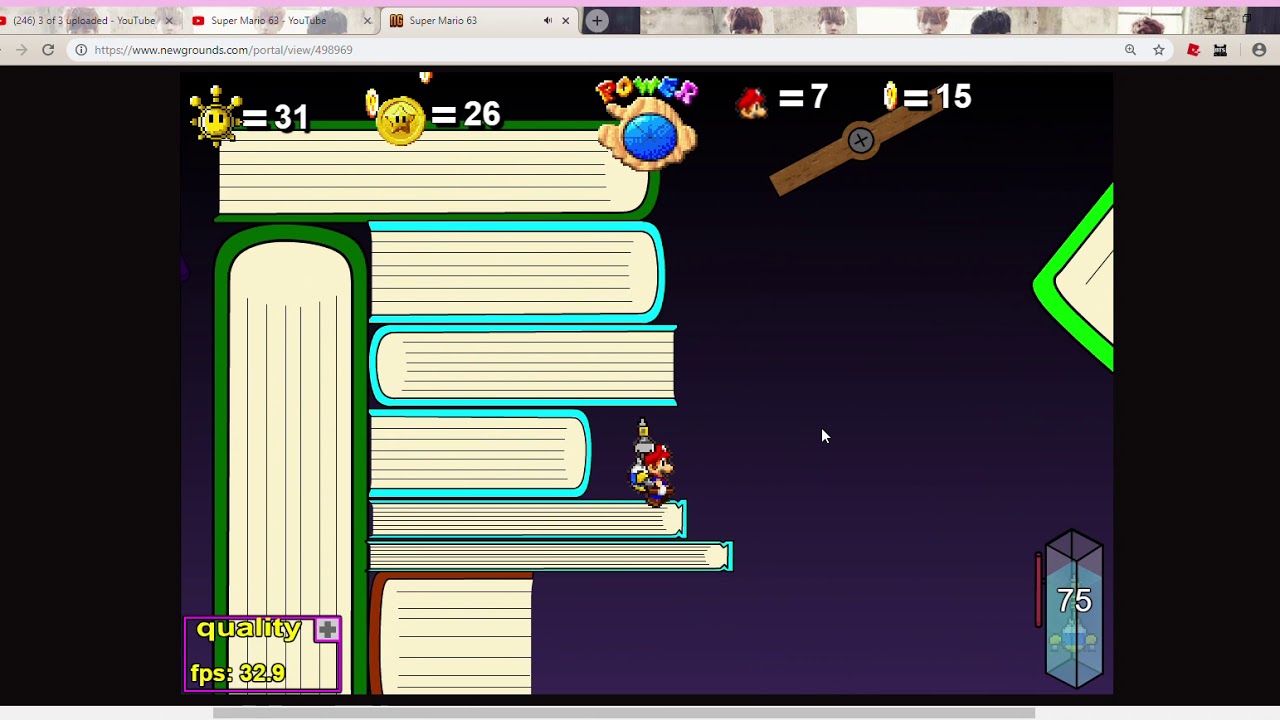
Task: Open a new browser tab
Action: click(x=597, y=20)
